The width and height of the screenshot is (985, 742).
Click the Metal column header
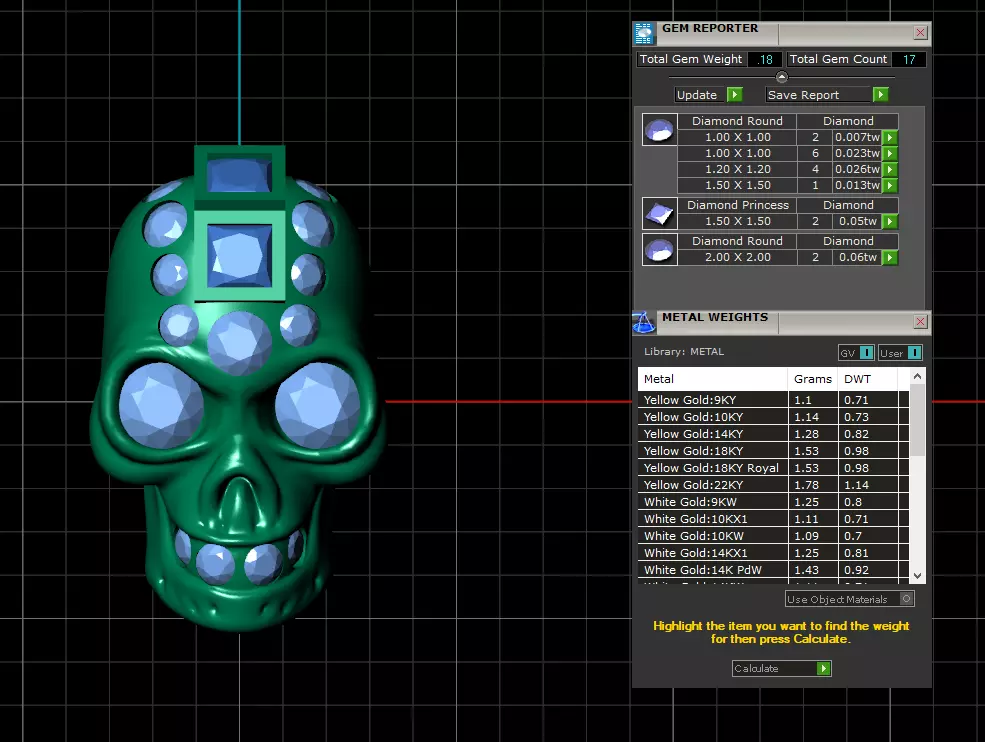[712, 379]
